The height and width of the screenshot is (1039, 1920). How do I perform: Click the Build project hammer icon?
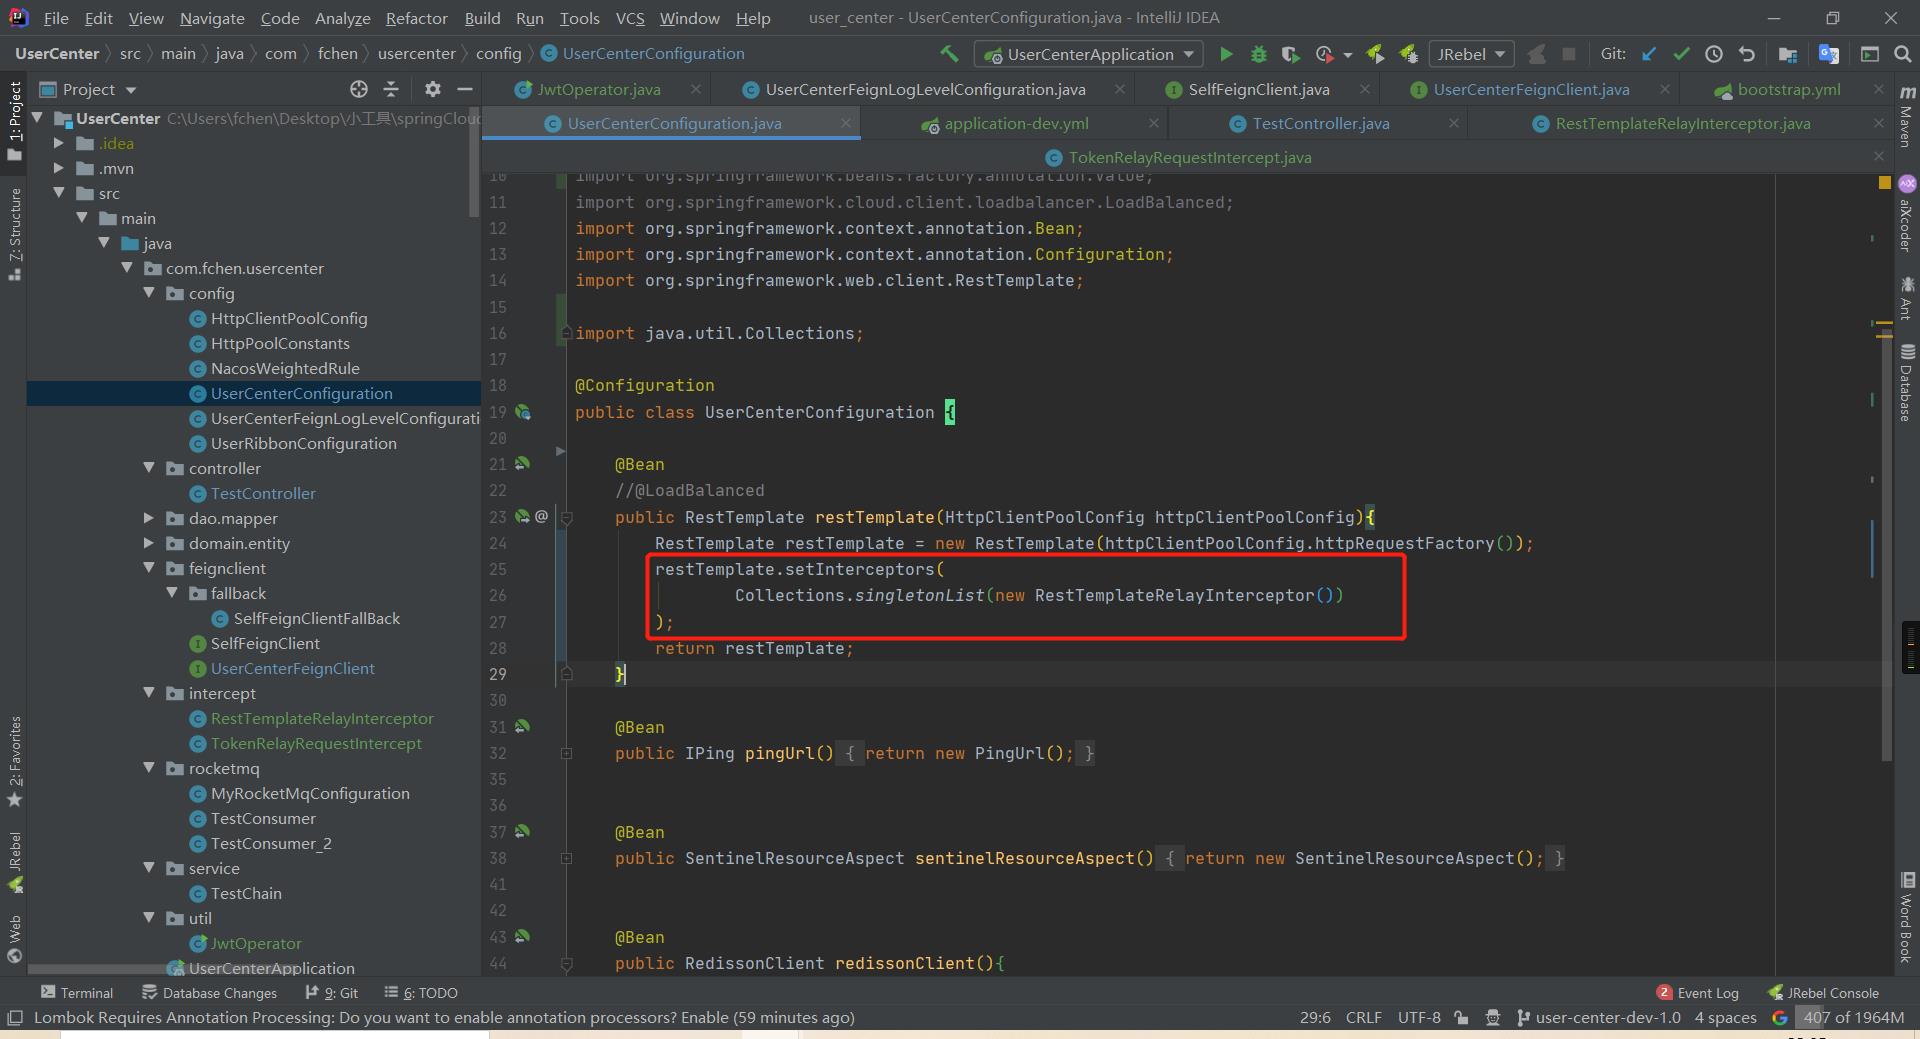[x=949, y=54]
